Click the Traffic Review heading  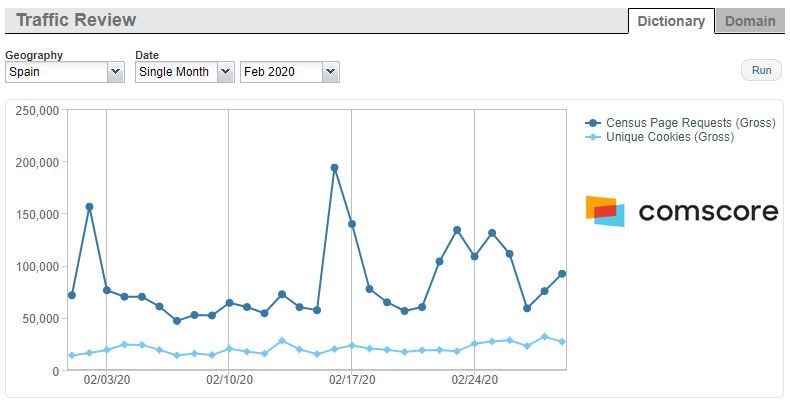[x=76, y=20]
